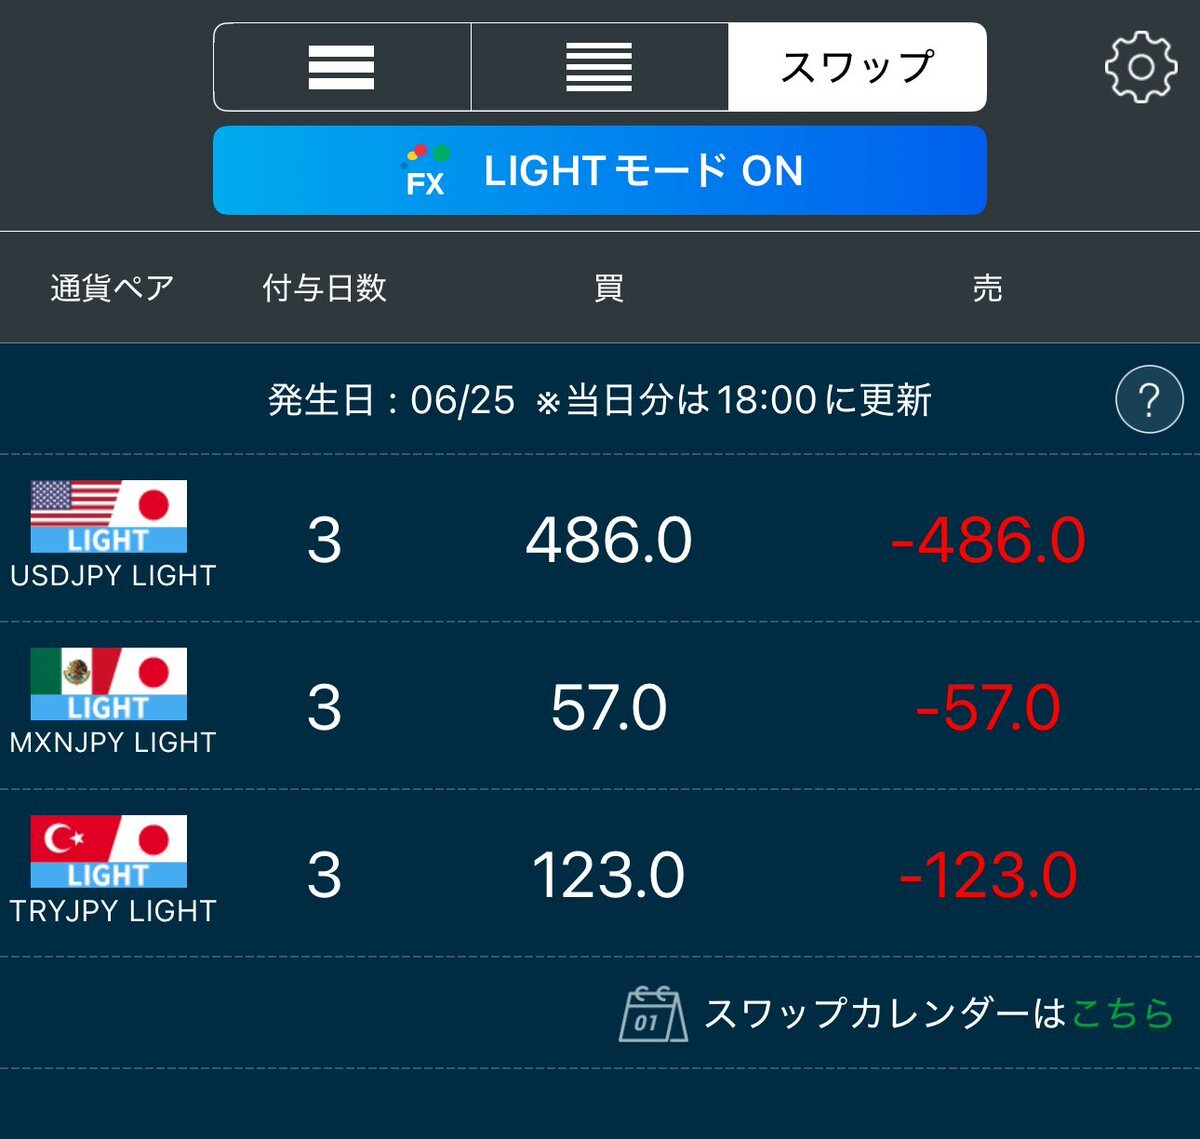Select USDJPY buy swap value 486.0

609,540
